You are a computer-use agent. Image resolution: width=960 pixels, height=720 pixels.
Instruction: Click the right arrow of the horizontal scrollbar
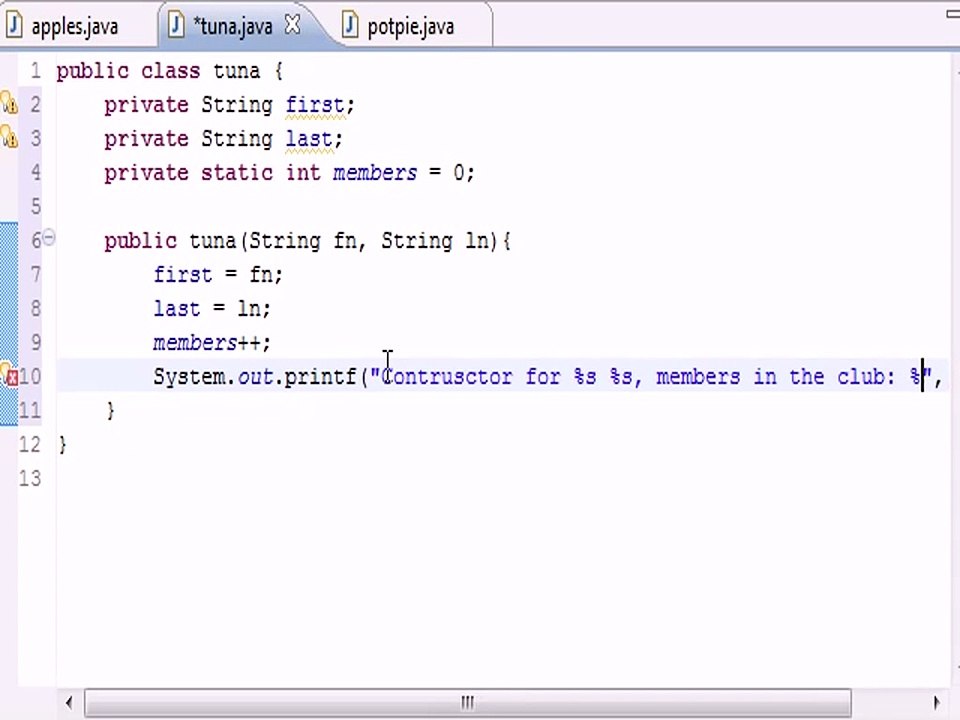(x=936, y=703)
